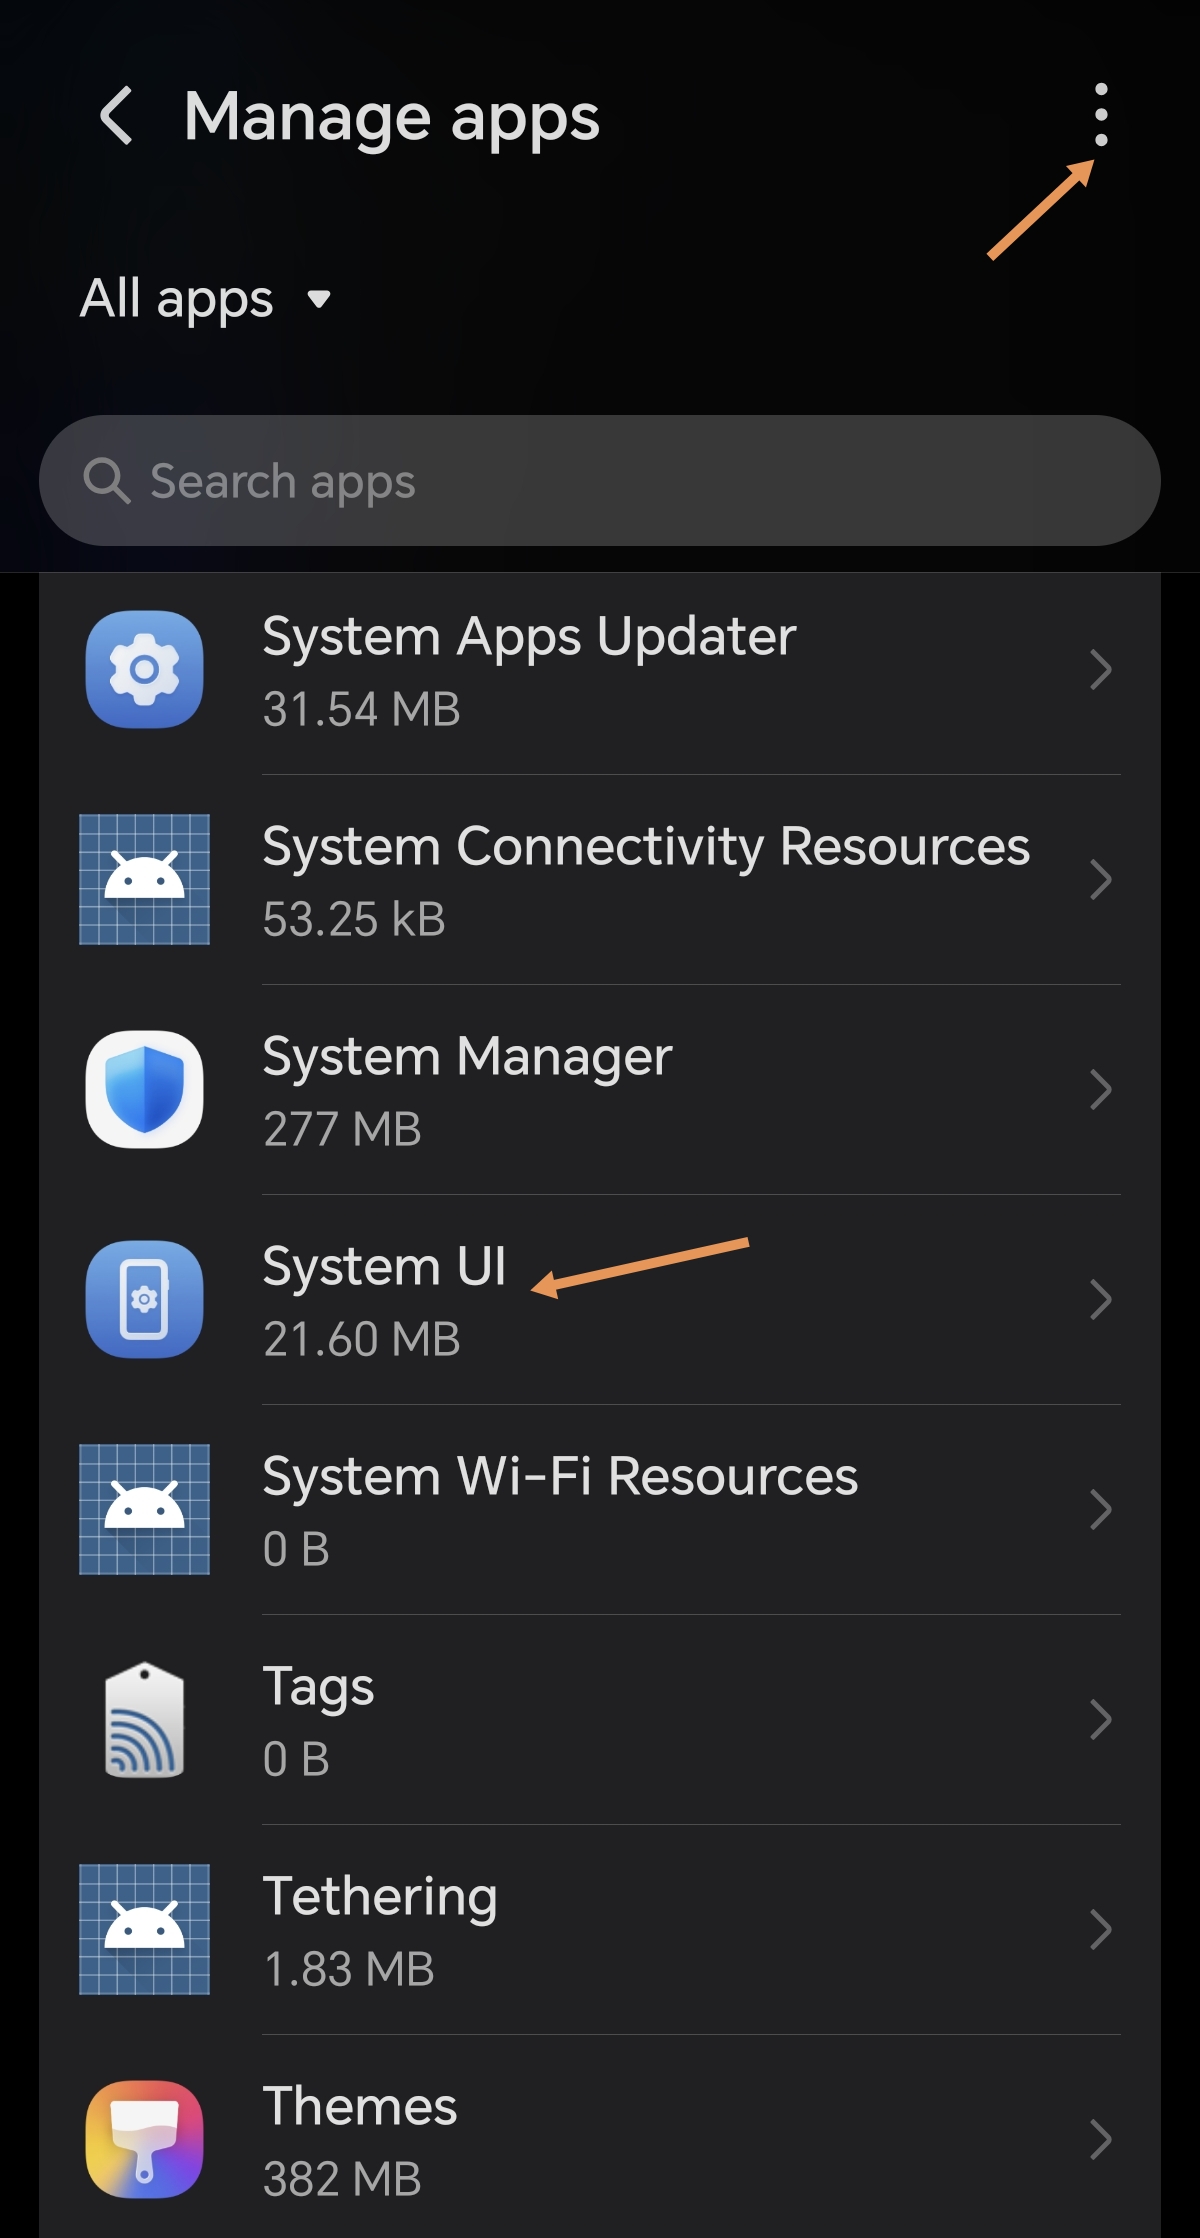
Task: Tap the magnifier icon in search bar
Action: tap(106, 481)
